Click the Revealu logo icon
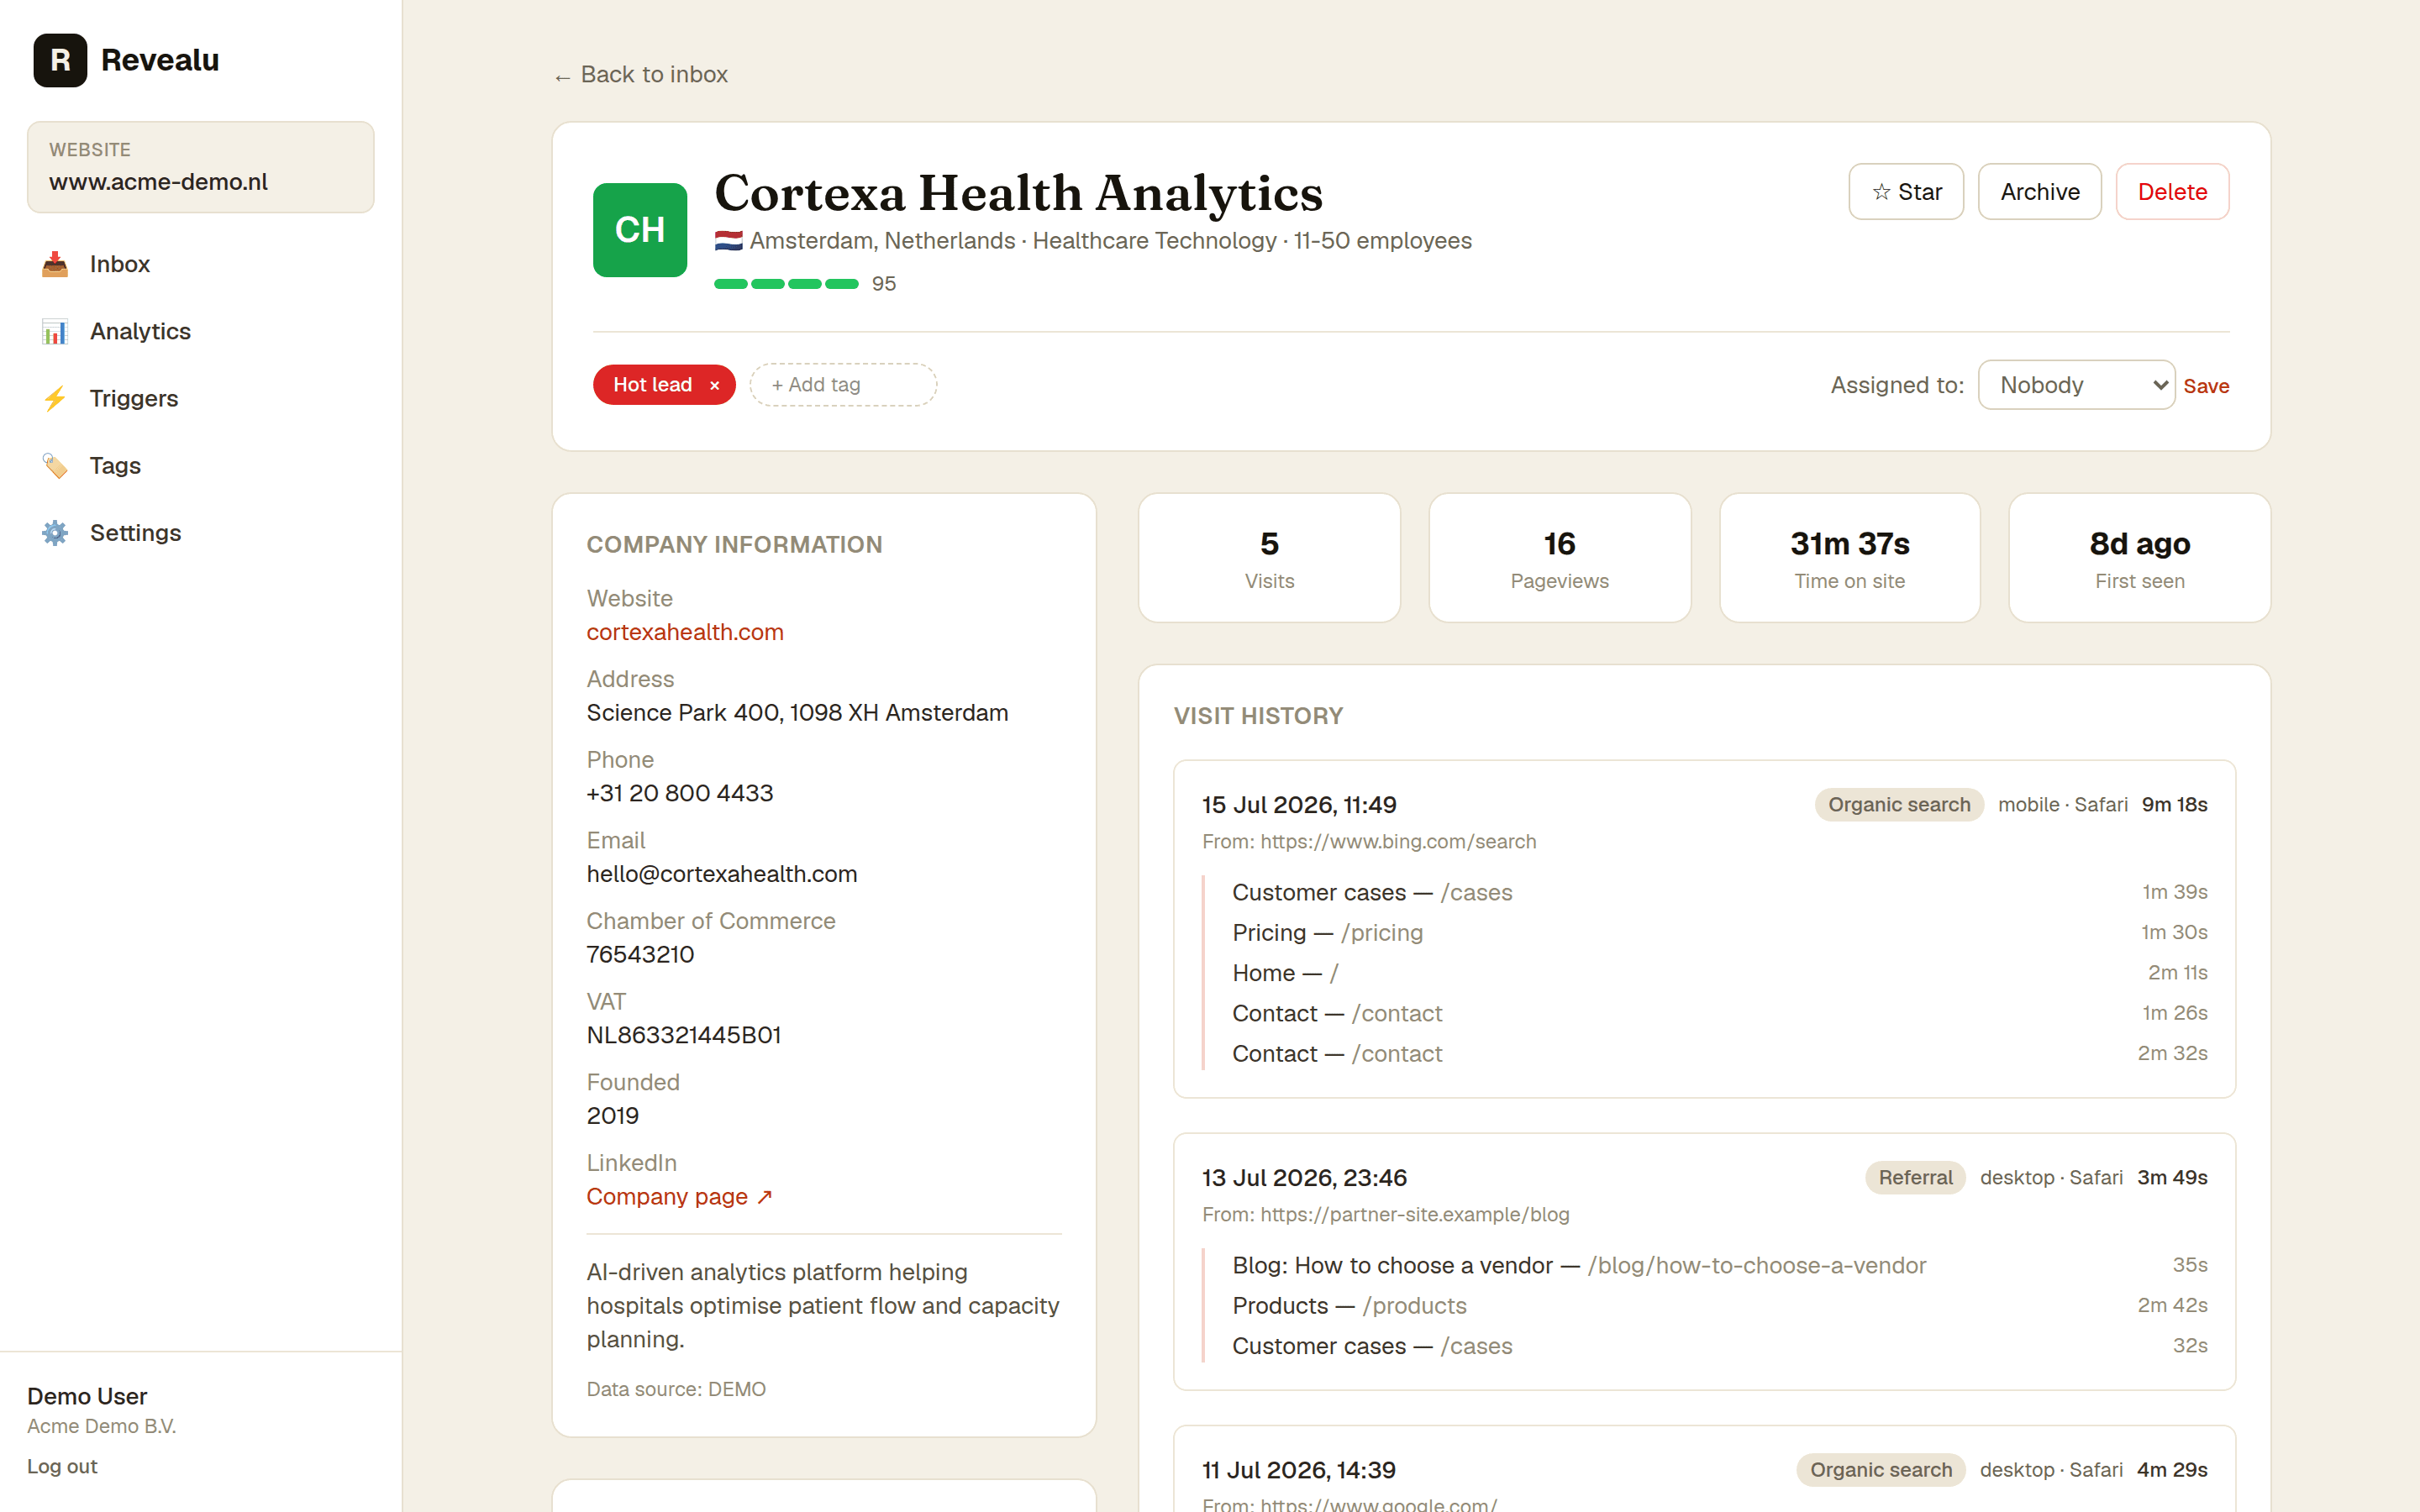Screen dimensions: 2420x1512 [x=60, y=60]
